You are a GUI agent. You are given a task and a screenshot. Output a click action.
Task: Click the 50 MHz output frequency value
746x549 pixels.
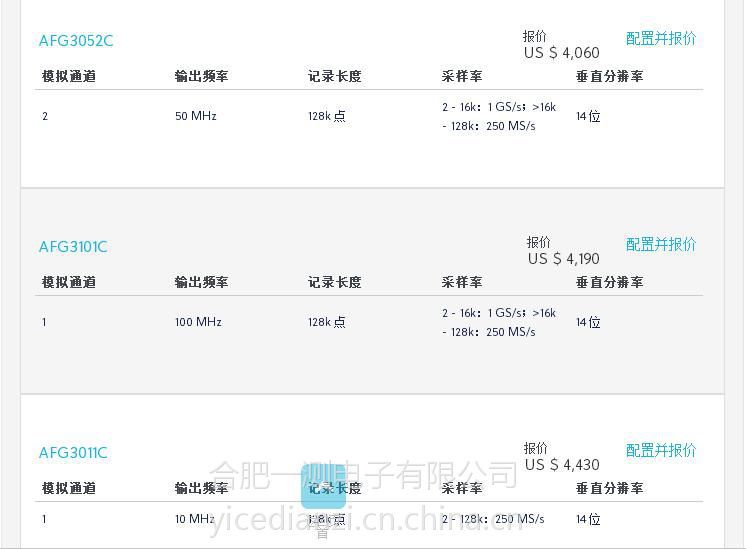196,116
